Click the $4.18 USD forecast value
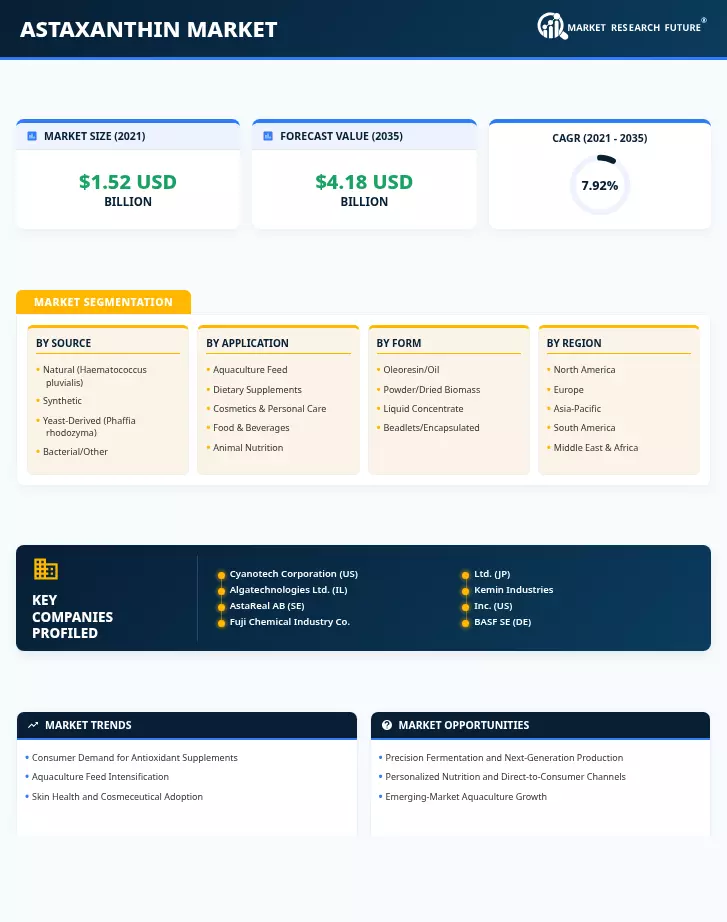The width and height of the screenshot is (727, 922). coord(364,182)
